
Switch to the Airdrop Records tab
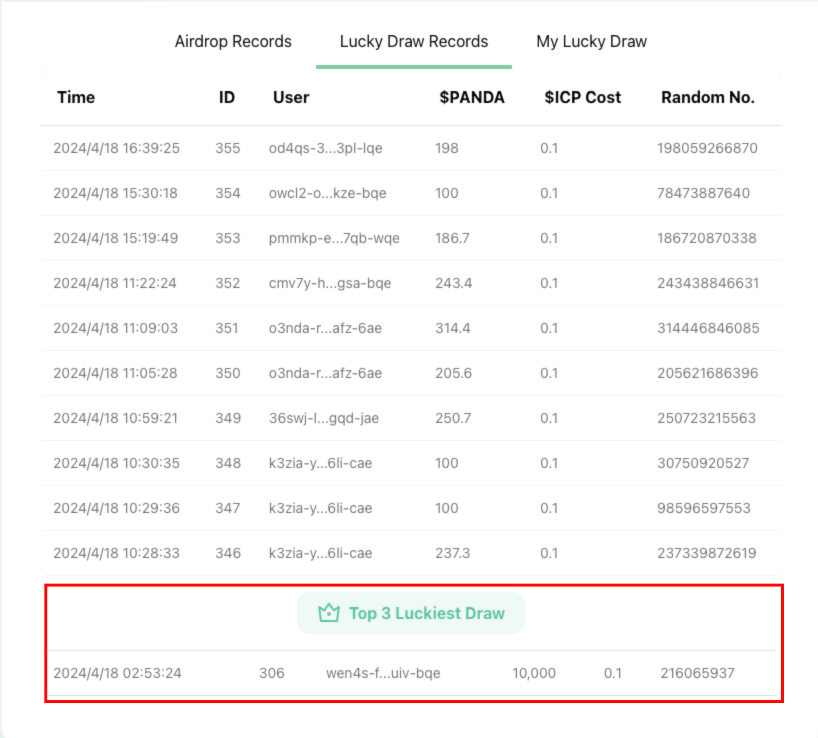click(x=233, y=41)
